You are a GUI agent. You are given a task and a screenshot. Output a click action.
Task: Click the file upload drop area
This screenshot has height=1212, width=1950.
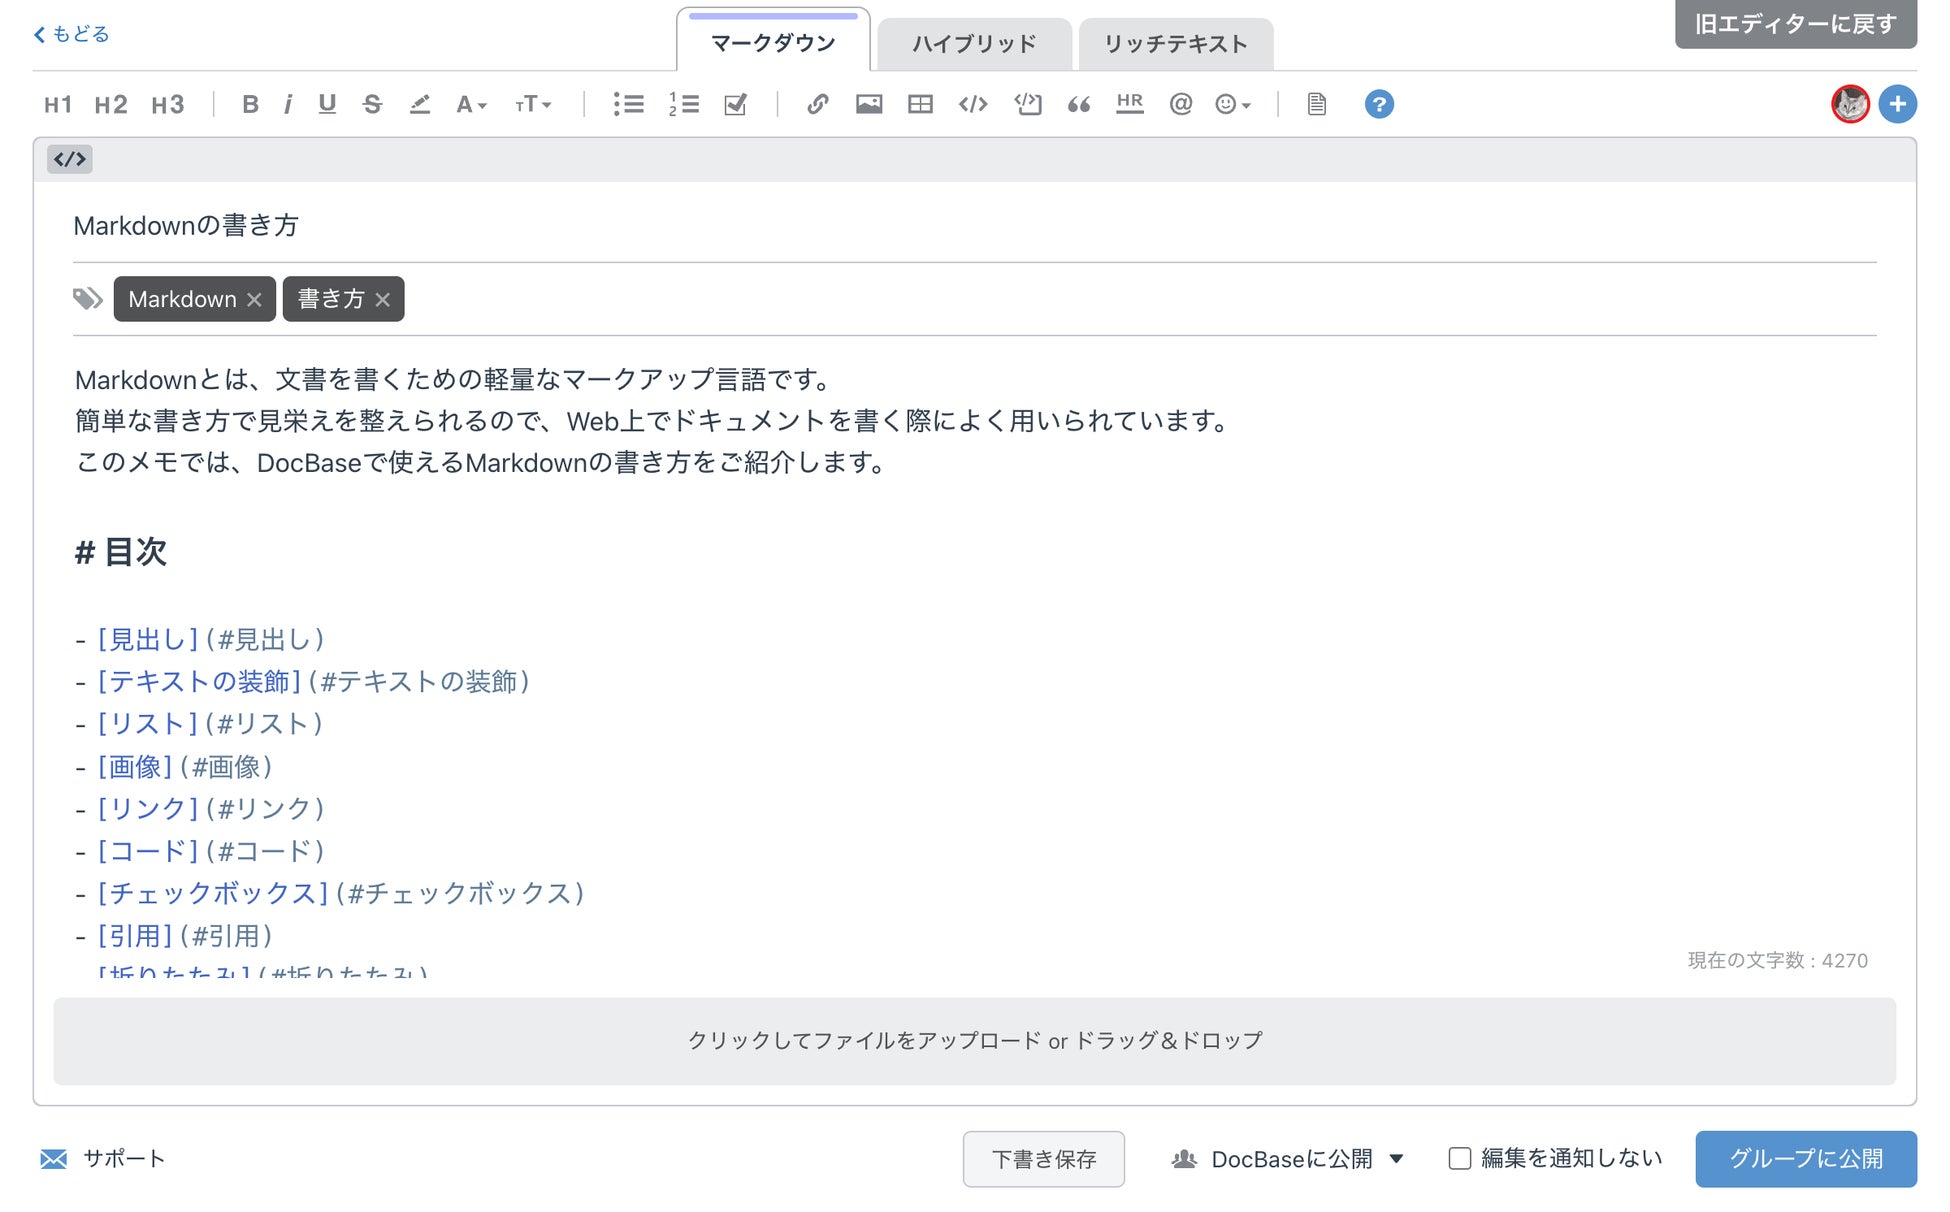974,1040
